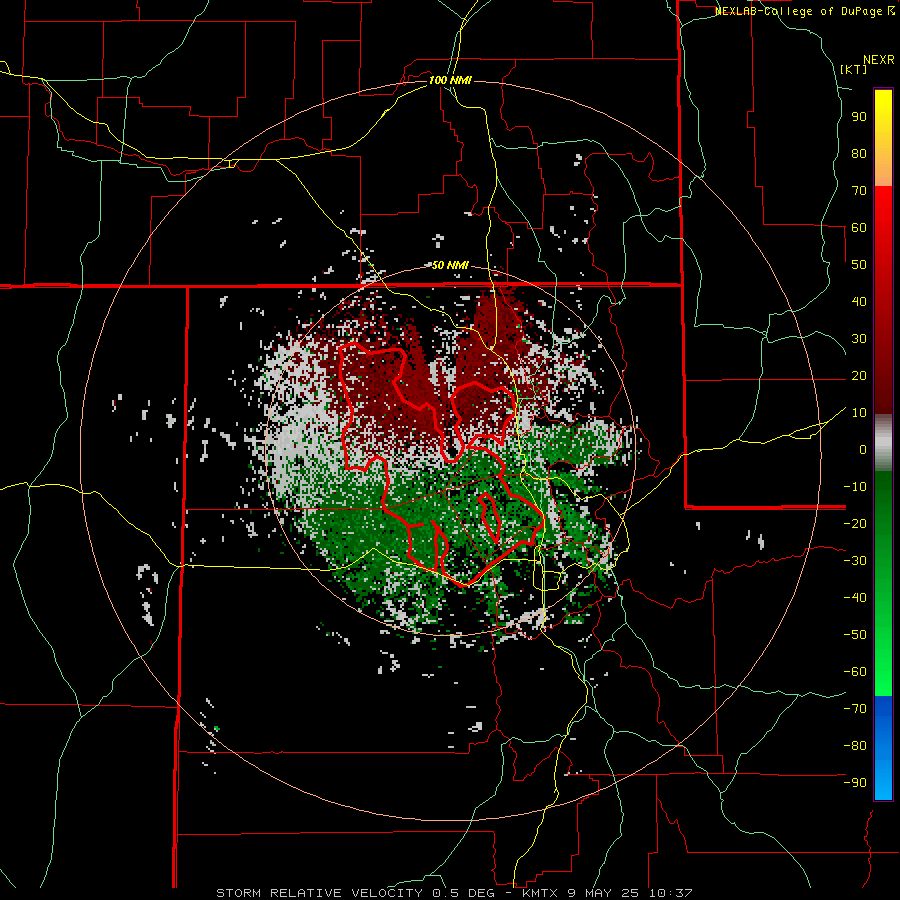
Task: Click the -10 scale value
Action: [x=855, y=487]
